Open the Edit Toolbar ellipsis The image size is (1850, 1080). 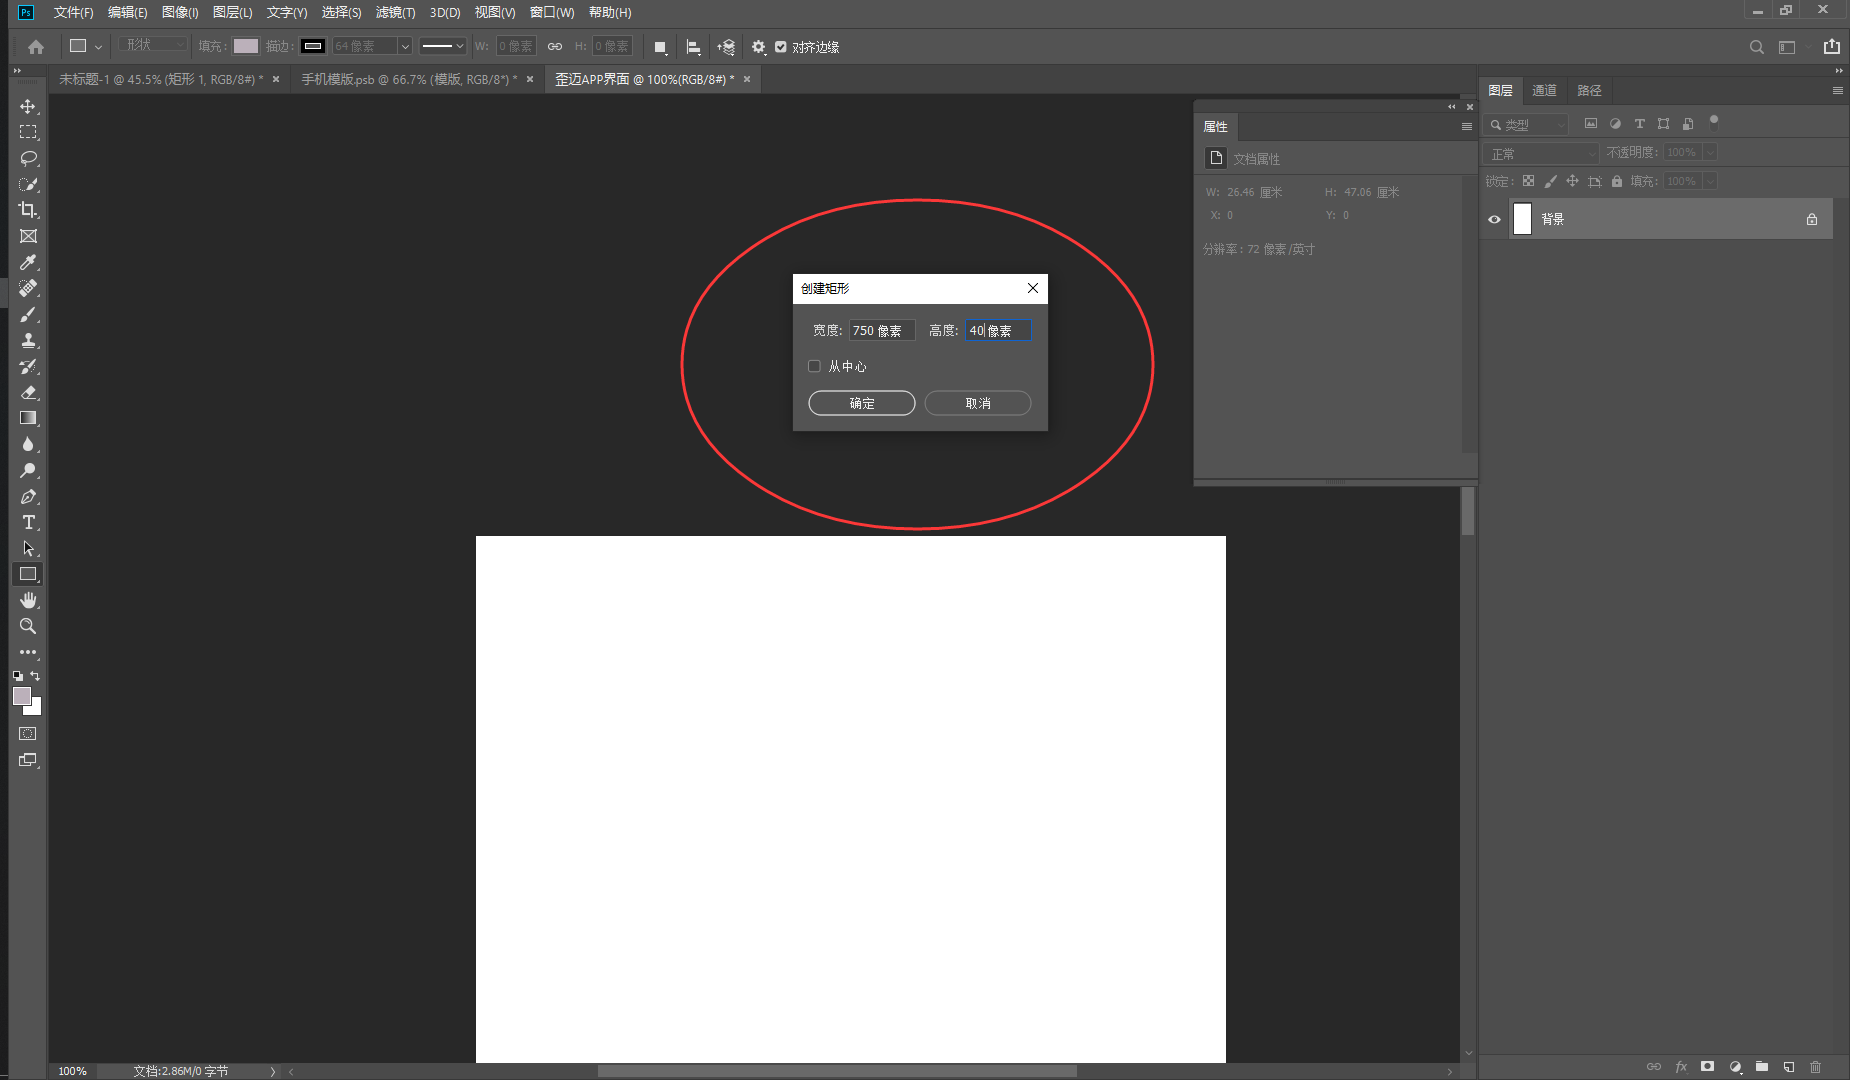(x=28, y=652)
